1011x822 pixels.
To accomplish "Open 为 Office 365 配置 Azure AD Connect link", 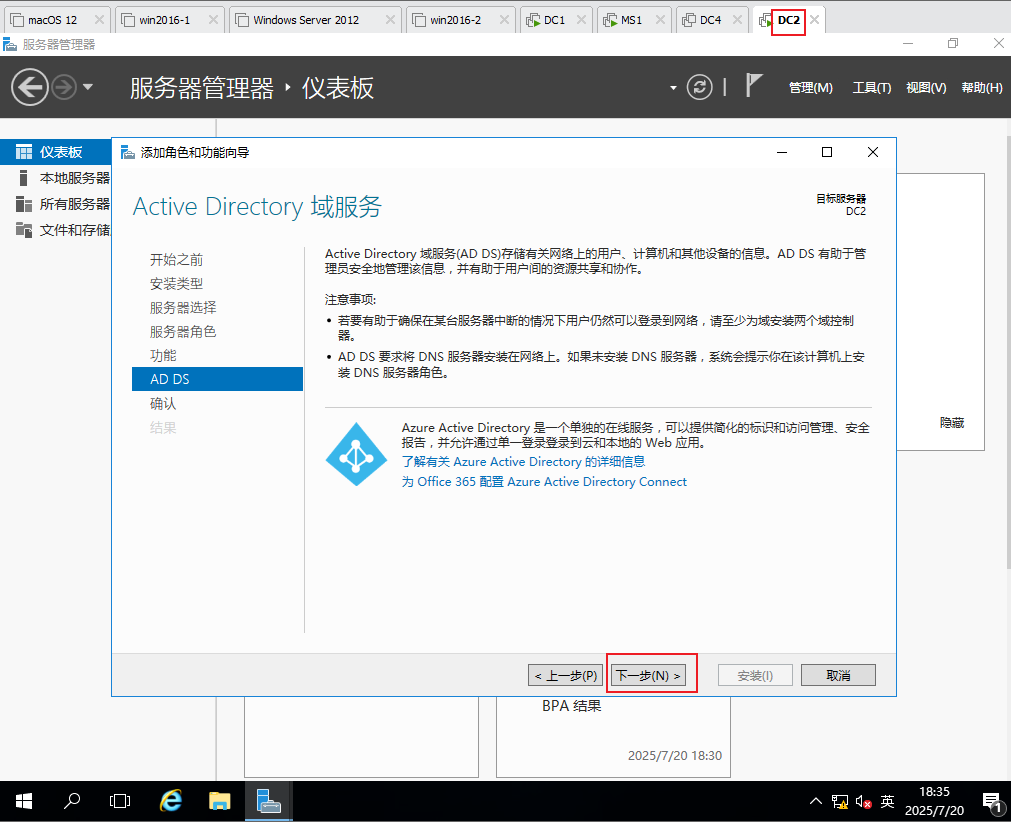I will (544, 482).
